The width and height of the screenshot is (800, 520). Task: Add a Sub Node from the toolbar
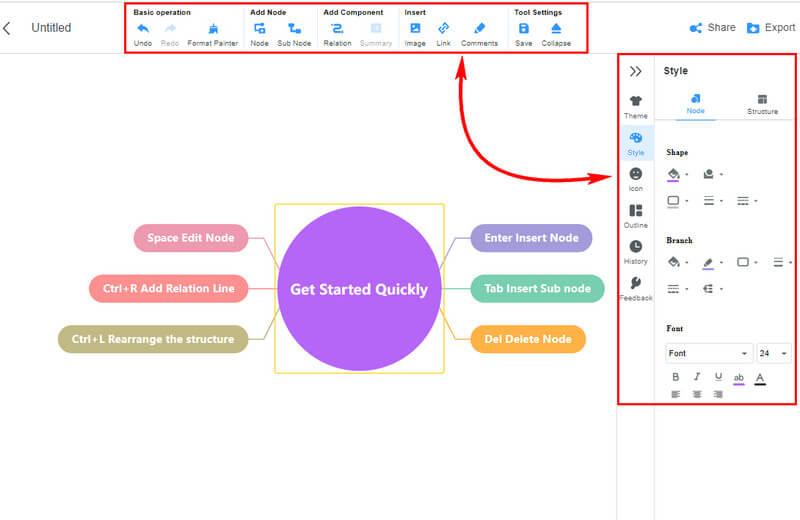click(x=294, y=29)
